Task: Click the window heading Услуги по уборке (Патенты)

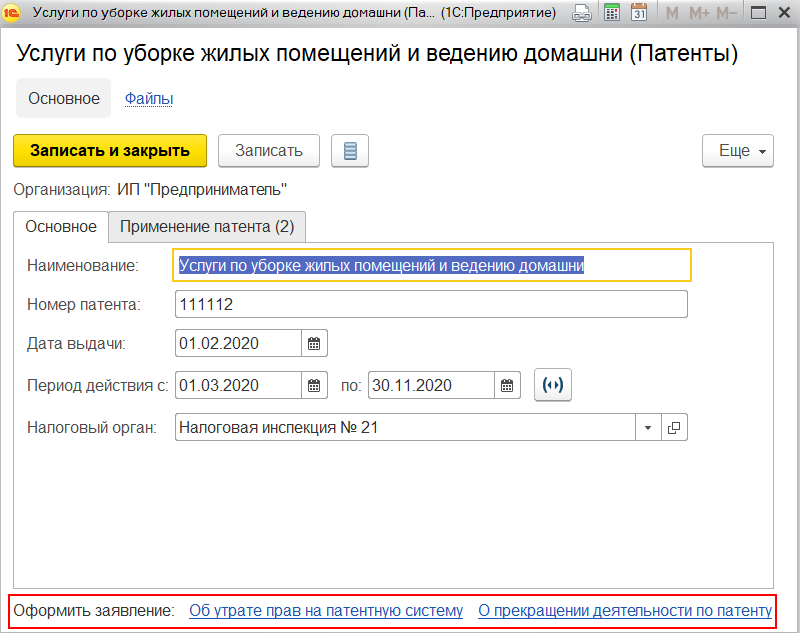Action: 377,54
